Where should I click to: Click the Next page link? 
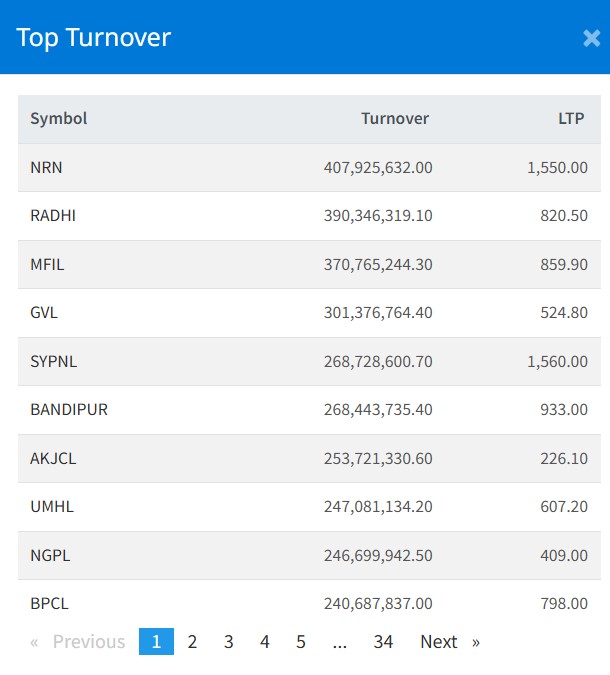point(449,642)
